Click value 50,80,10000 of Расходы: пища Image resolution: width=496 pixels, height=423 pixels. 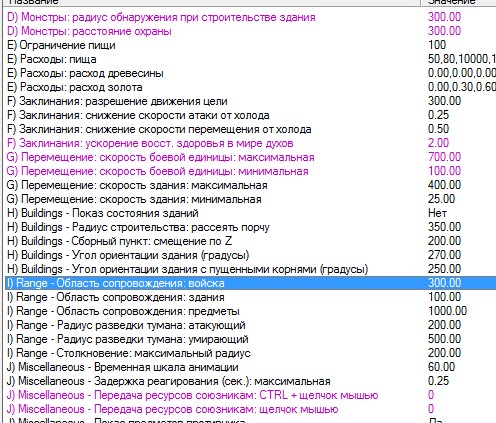coord(462,59)
